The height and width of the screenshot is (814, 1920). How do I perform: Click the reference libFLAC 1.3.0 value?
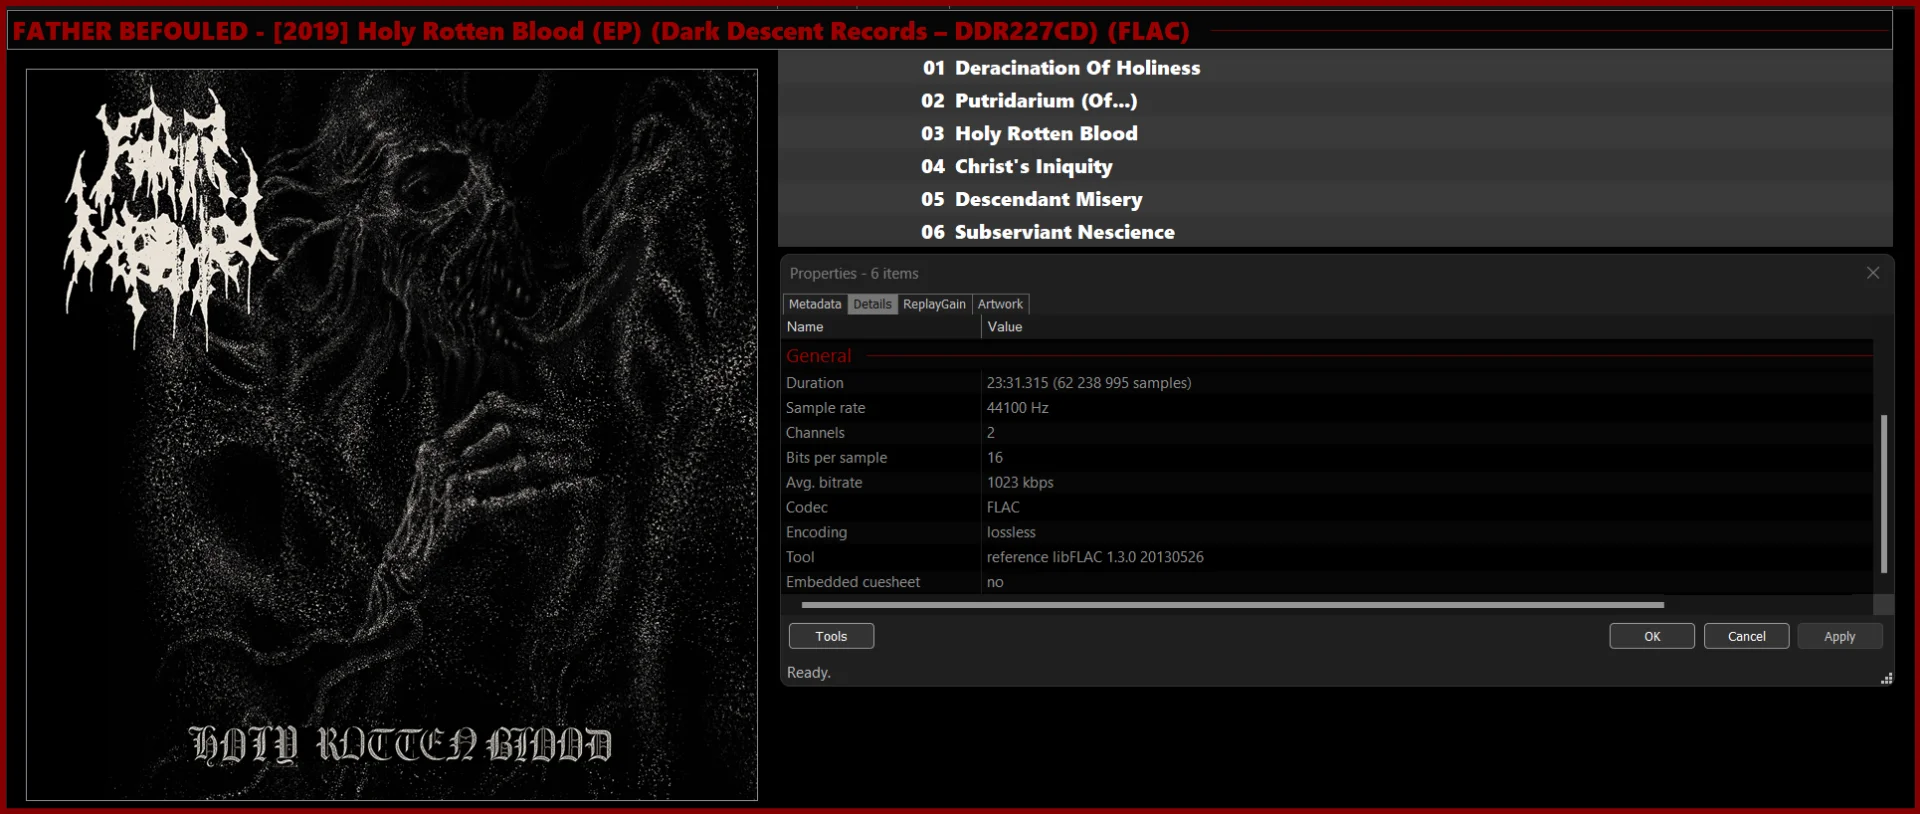click(1095, 557)
